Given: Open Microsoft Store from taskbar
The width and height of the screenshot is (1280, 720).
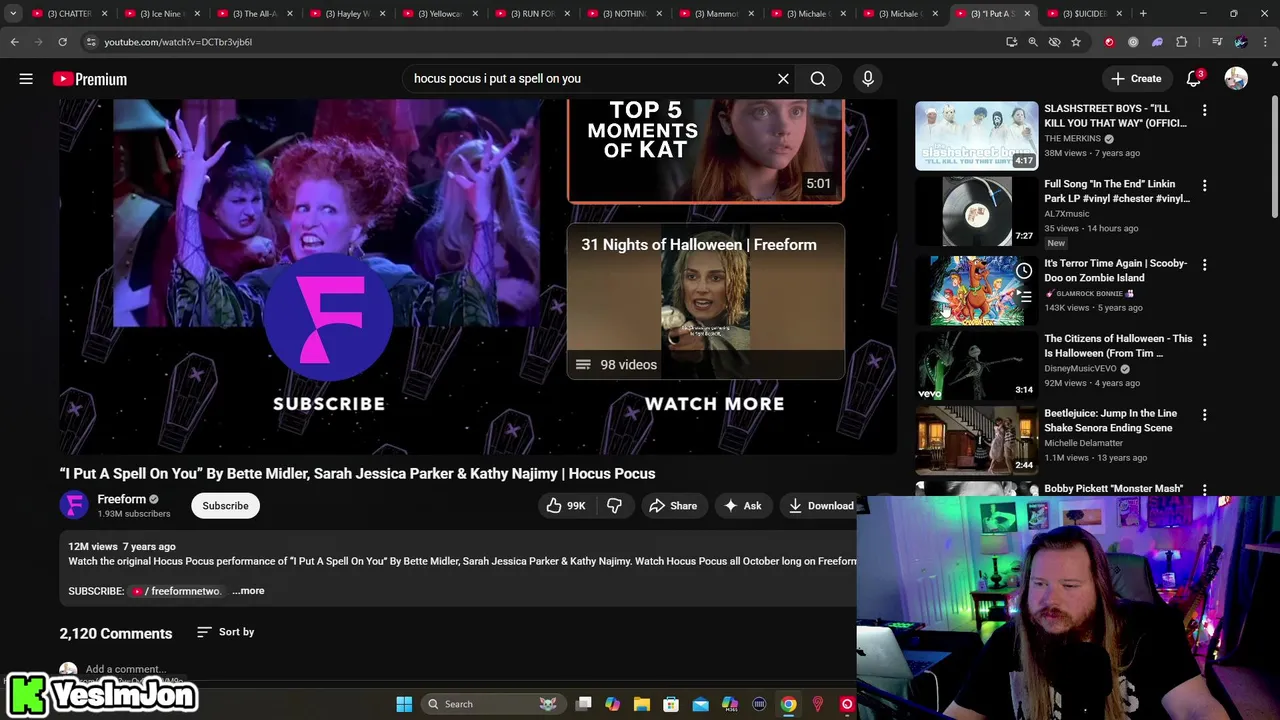Looking at the screenshot, I should 671,704.
